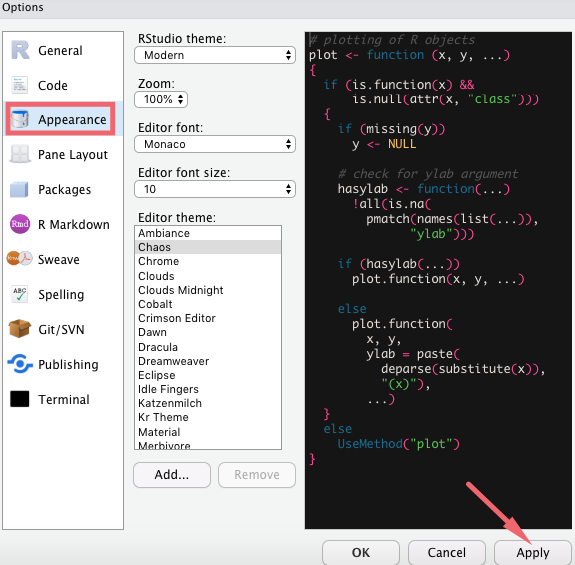Click the Pane Layout grid icon

point(19,154)
